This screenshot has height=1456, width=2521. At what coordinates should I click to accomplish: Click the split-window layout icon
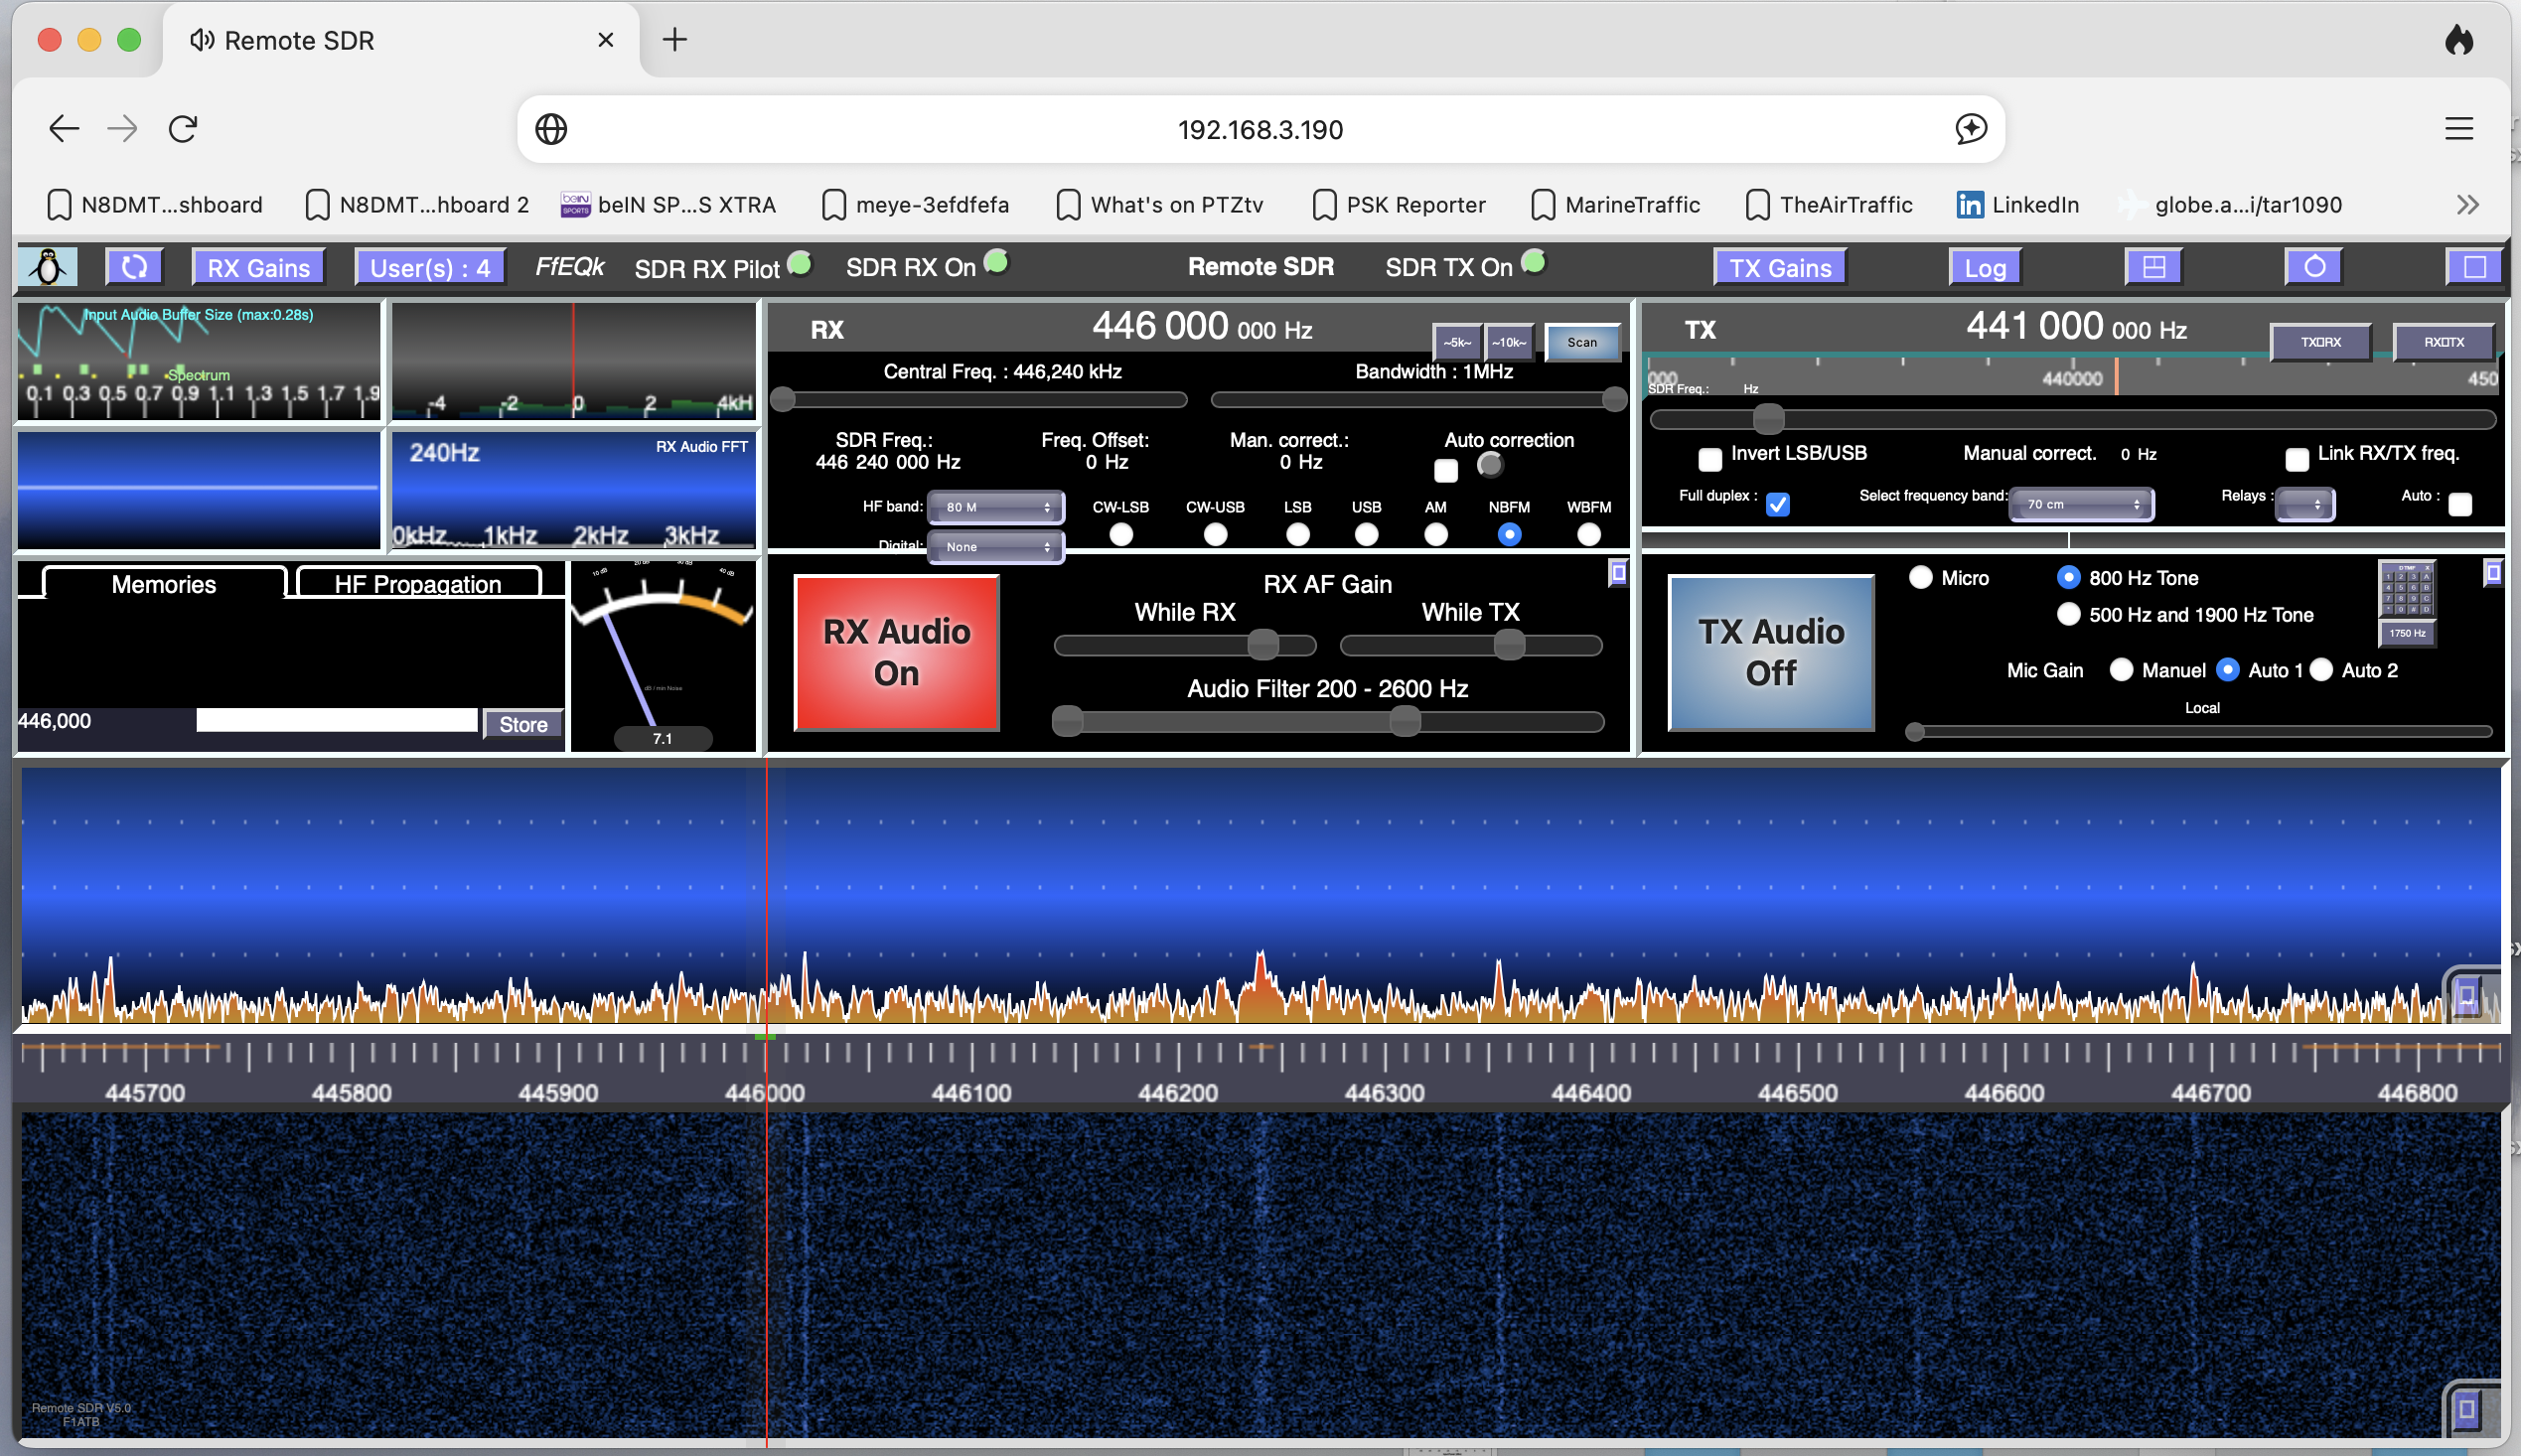point(2153,267)
